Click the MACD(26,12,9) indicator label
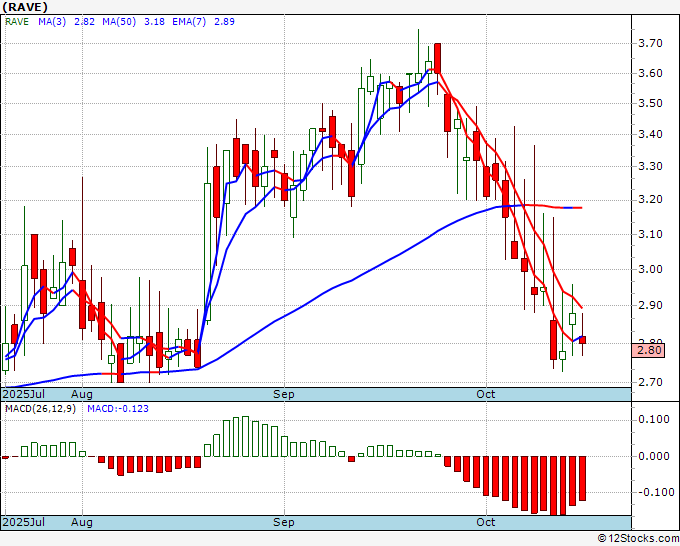 [40, 409]
